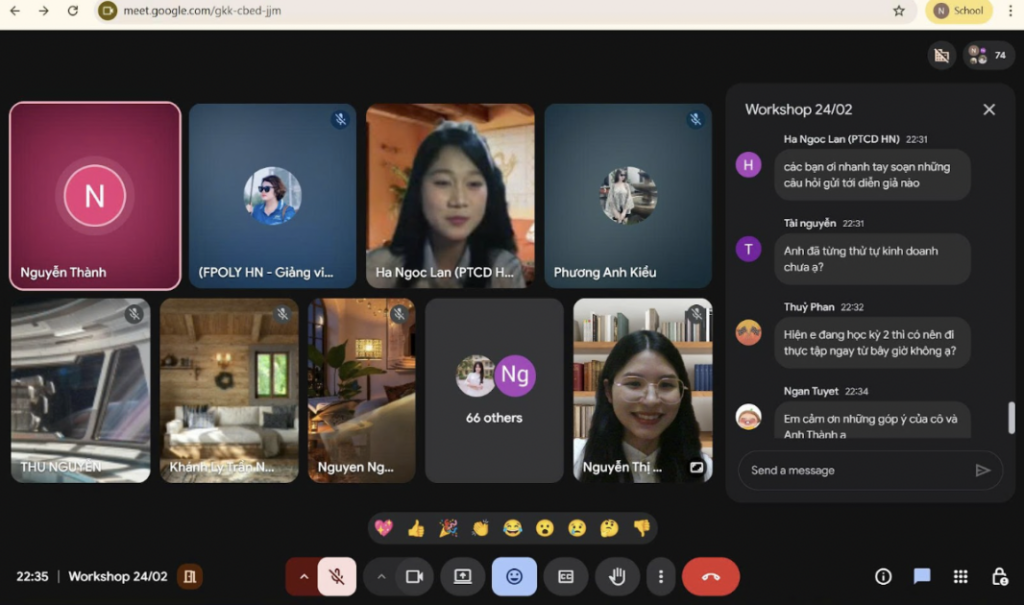This screenshot has width=1024, height=605.
Task: Open host controls lock icon
Action: [x=999, y=576]
